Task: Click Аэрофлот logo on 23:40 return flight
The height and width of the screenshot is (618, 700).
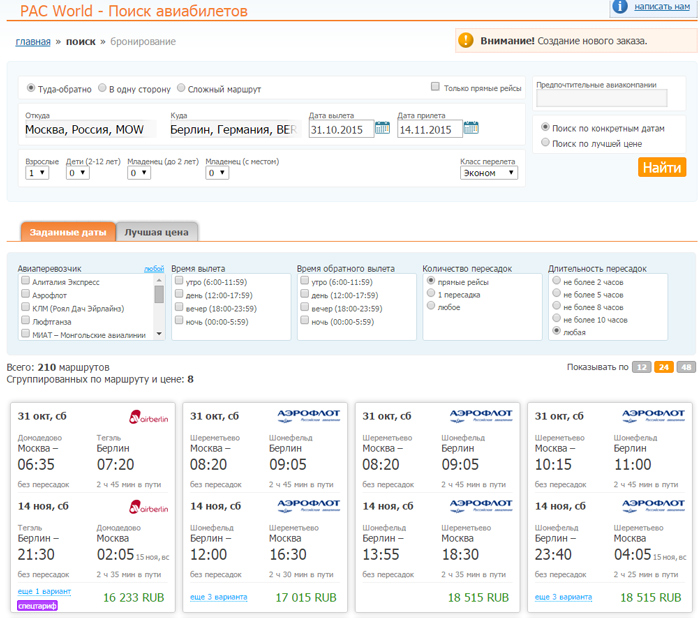Action: (653, 505)
